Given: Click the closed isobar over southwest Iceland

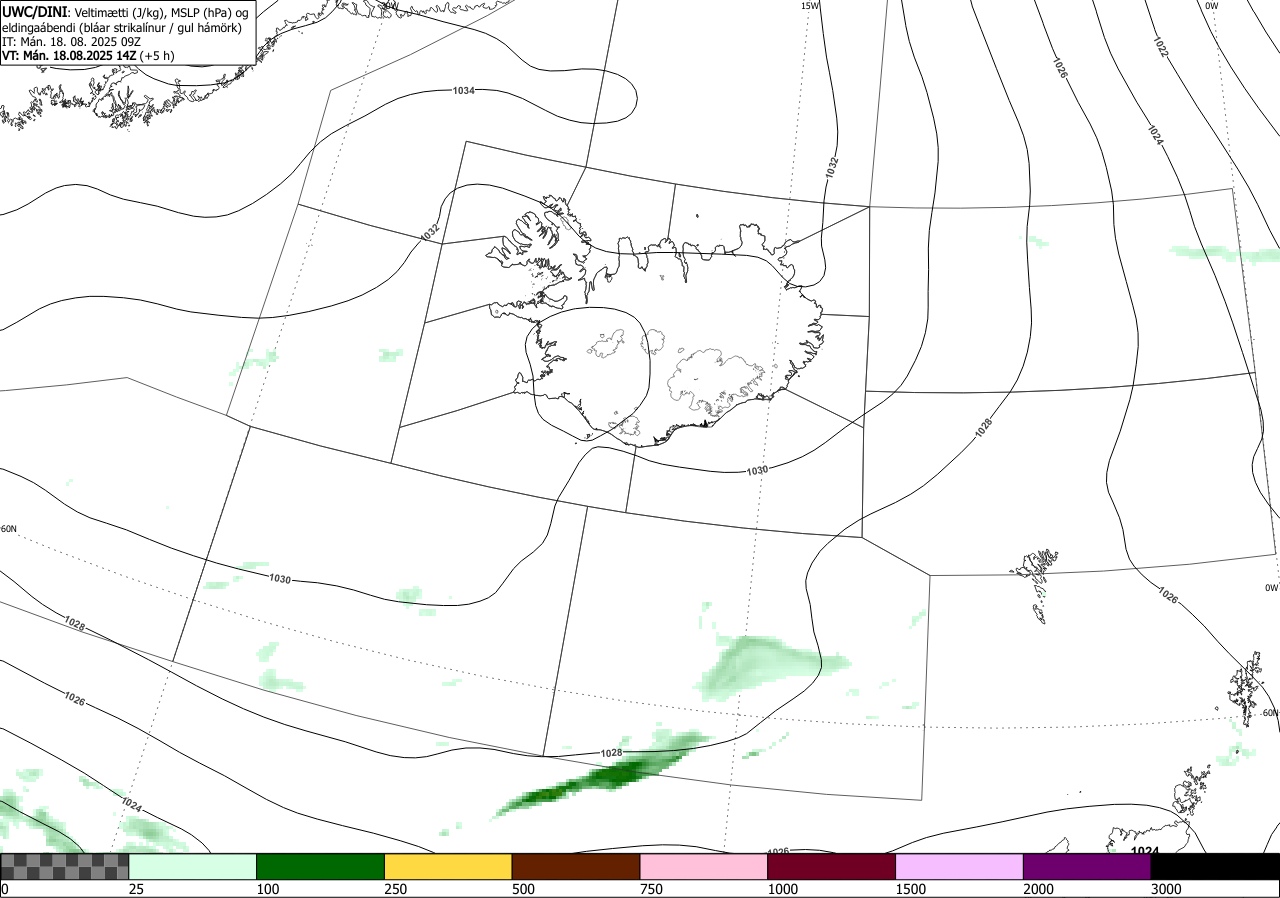Looking at the screenshot, I should tap(588, 372).
